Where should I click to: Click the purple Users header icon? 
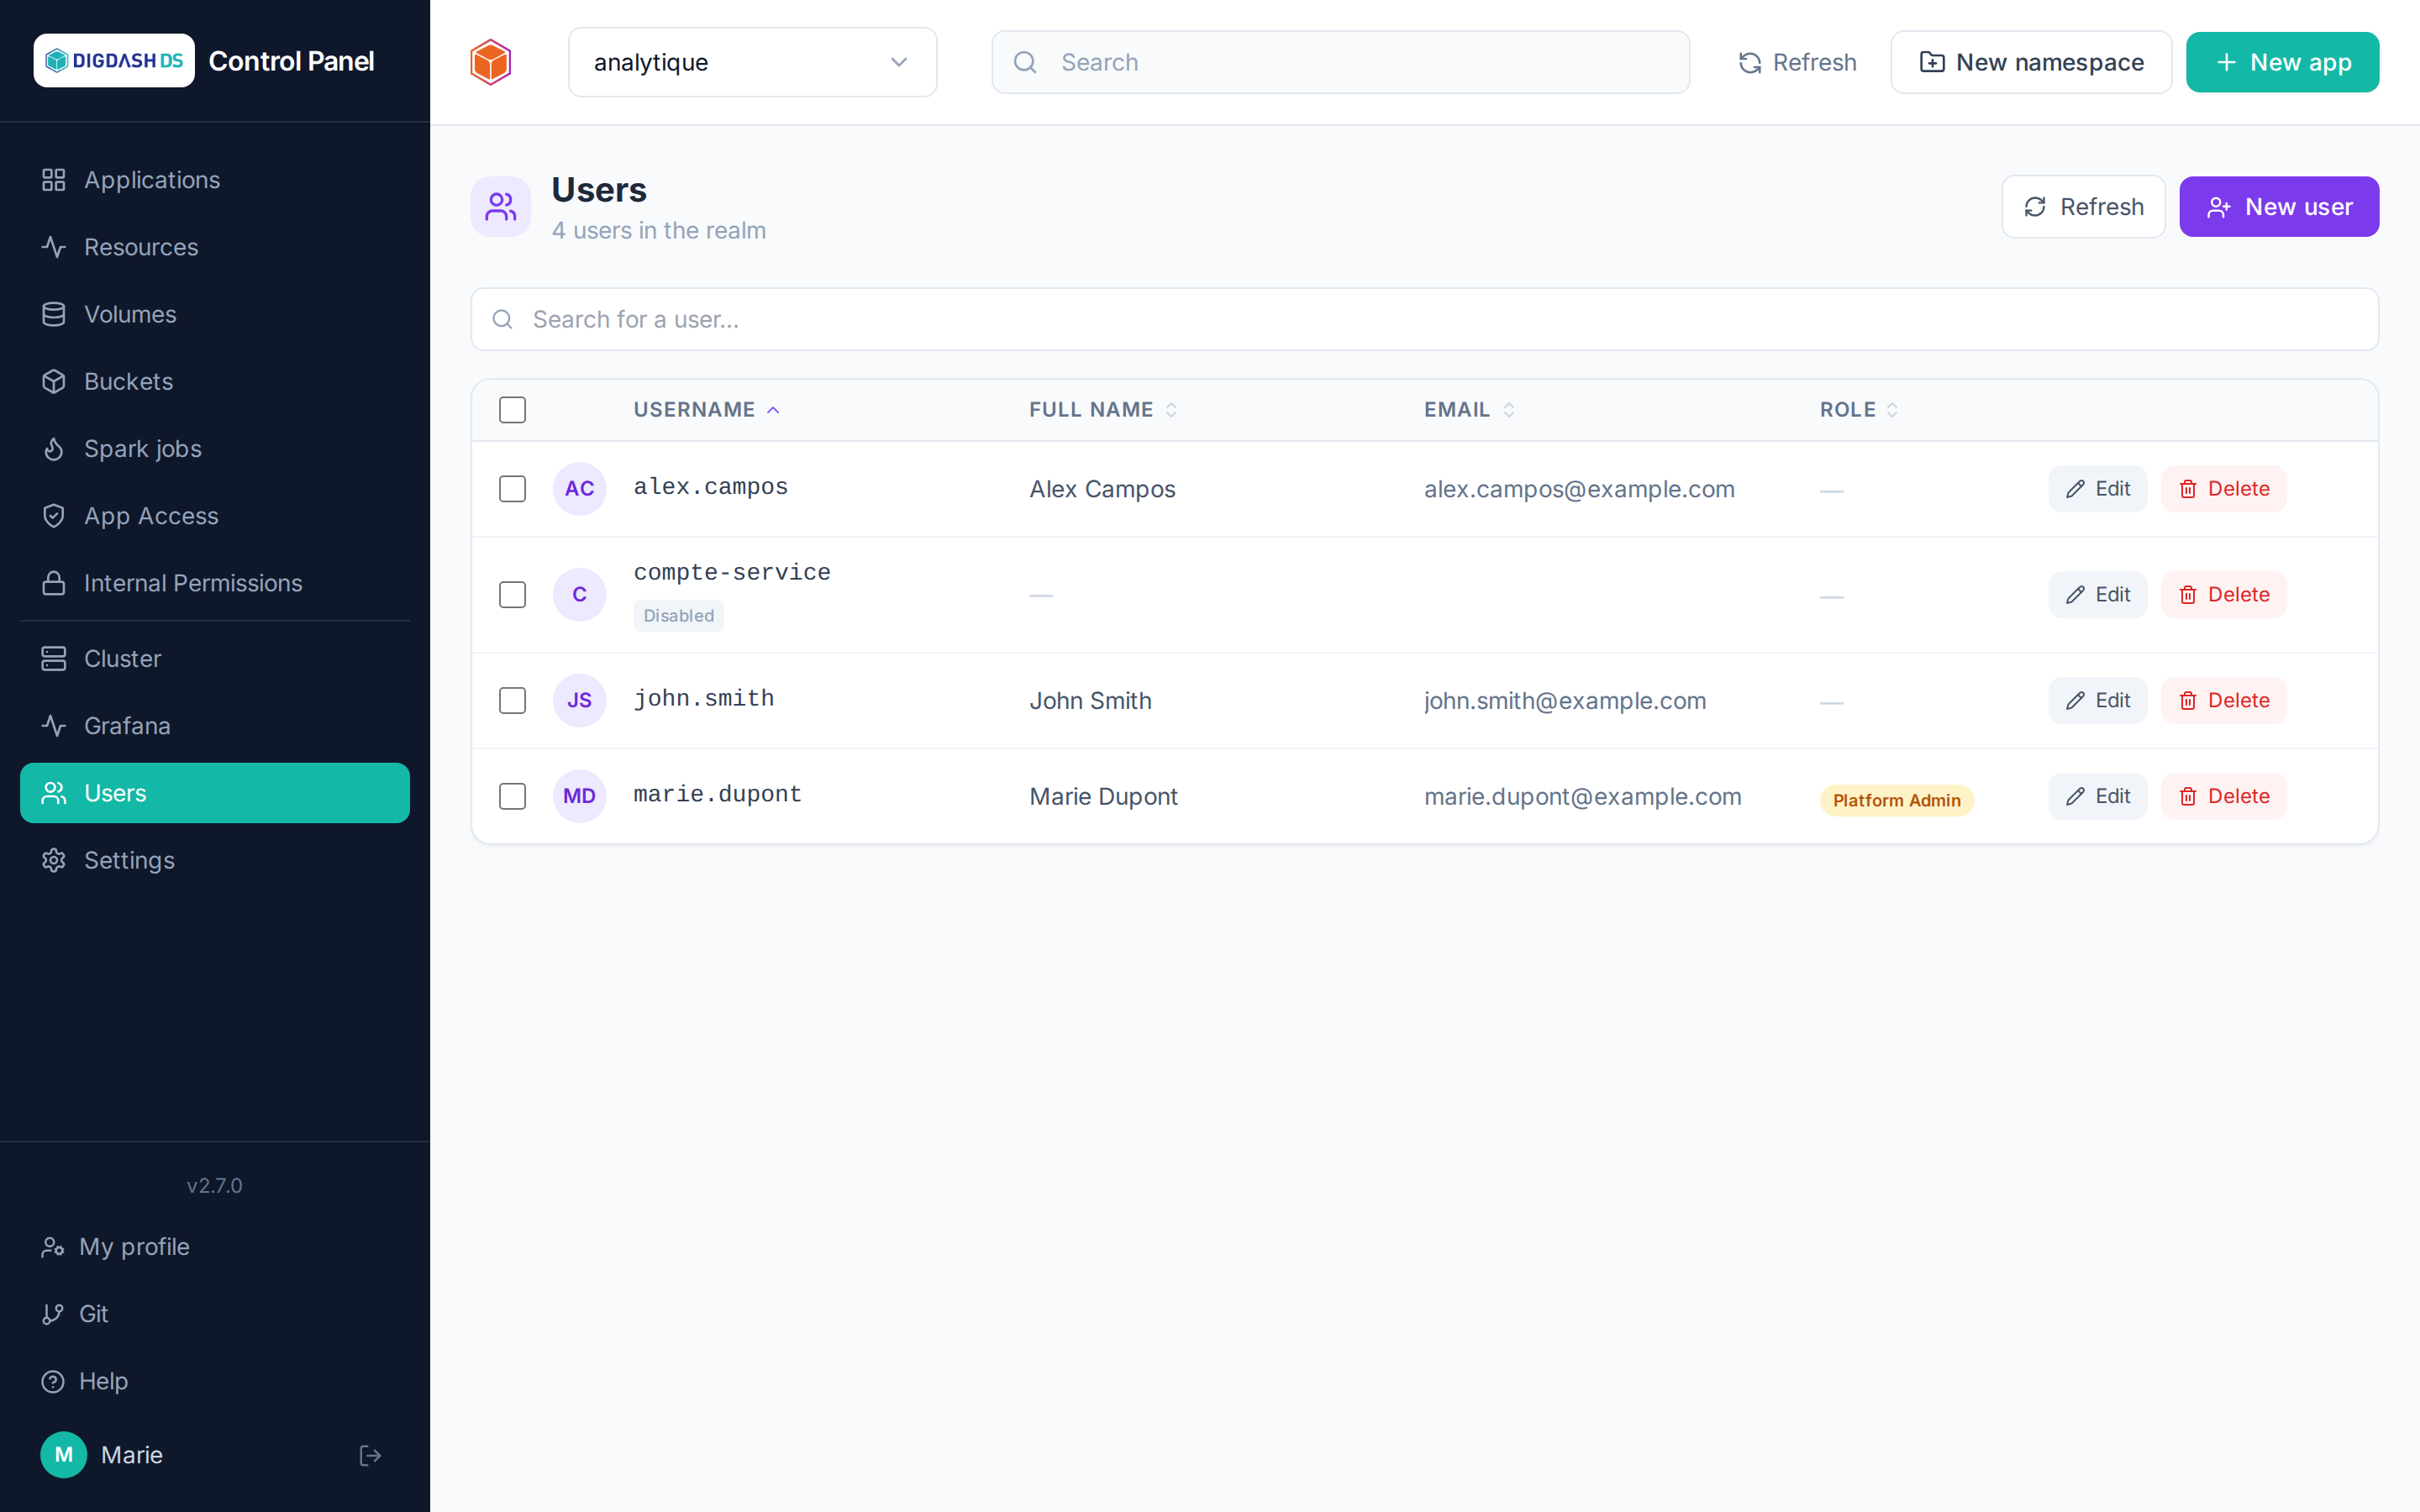(x=501, y=207)
